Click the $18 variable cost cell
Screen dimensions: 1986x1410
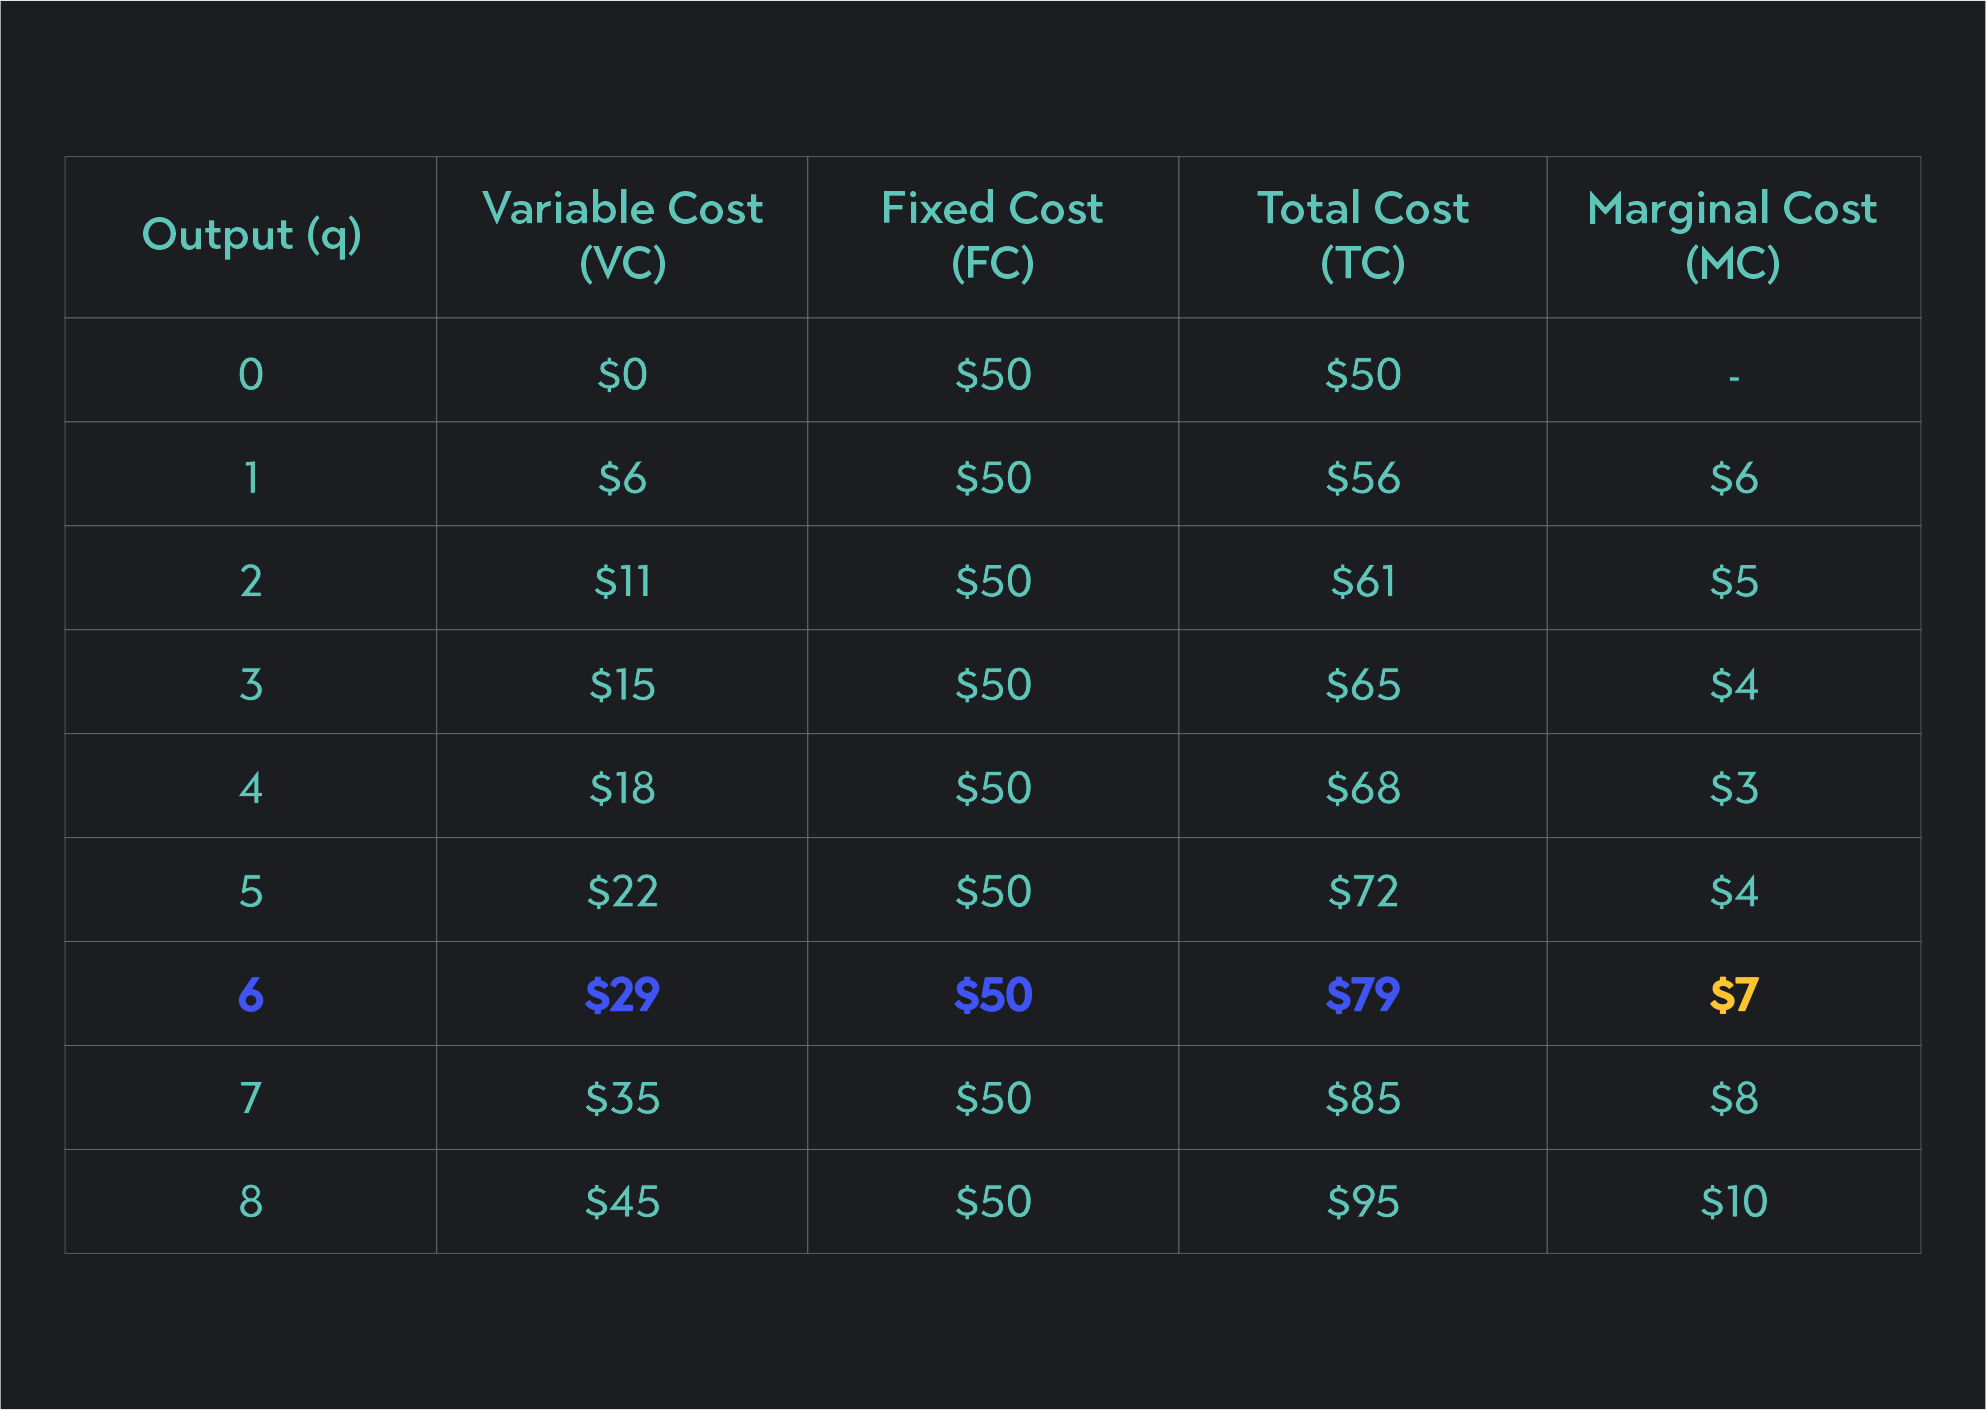click(x=622, y=788)
